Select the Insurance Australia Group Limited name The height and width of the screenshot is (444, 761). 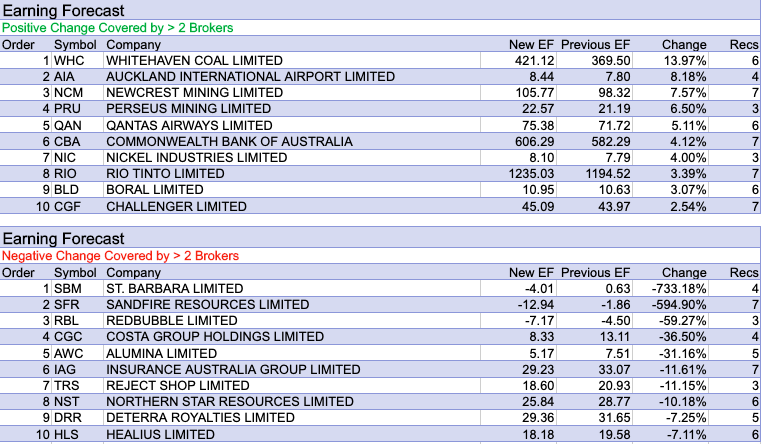click(x=220, y=370)
